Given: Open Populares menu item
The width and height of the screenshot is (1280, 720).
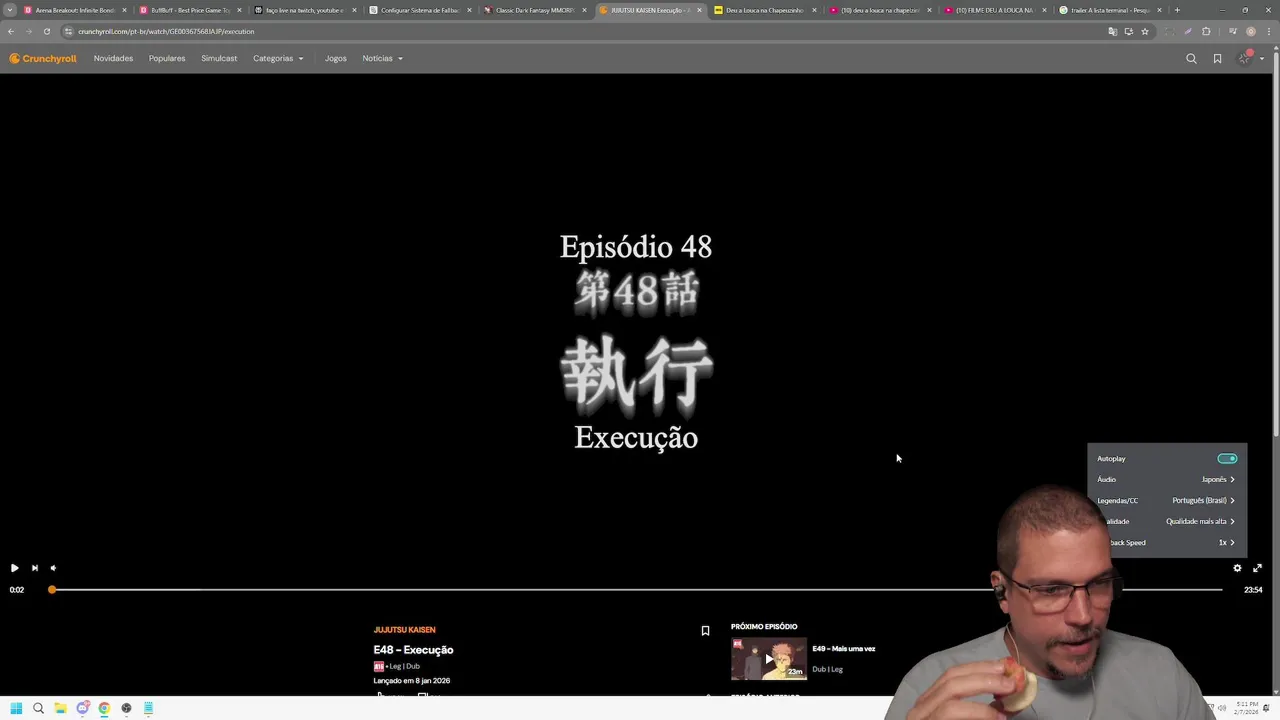Looking at the screenshot, I should pos(167,59).
